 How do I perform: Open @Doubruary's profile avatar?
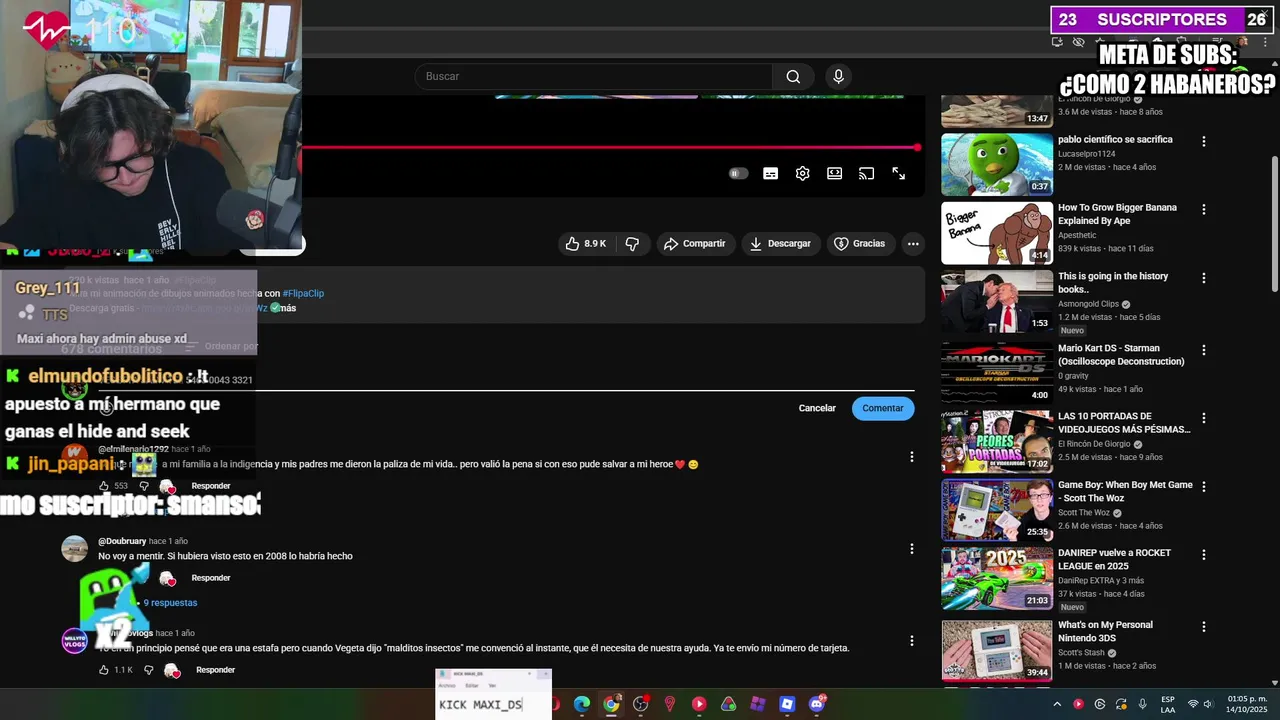75,549
